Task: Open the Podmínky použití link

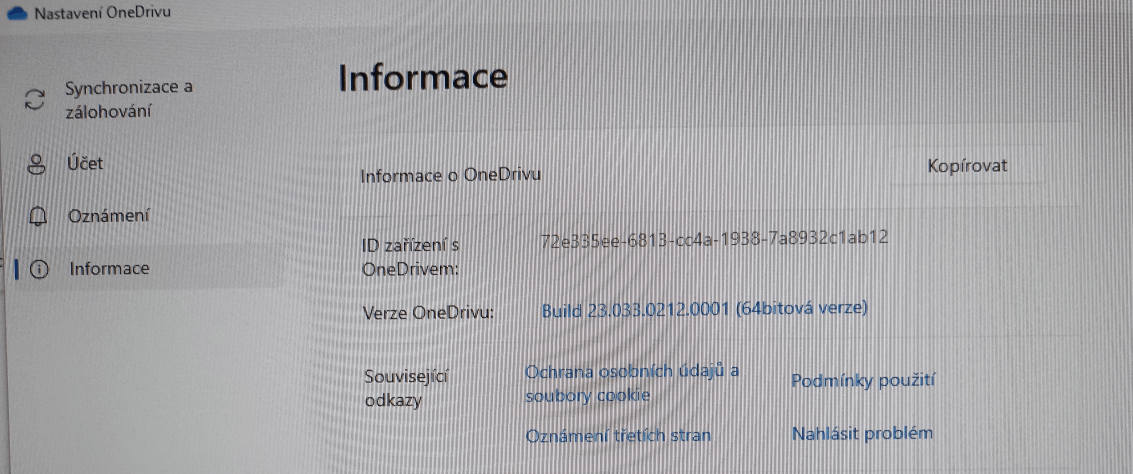Action: tap(863, 381)
